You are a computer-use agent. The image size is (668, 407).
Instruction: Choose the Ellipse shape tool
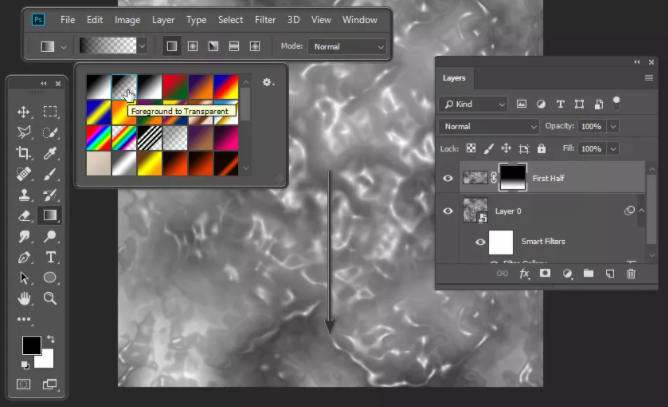pyautogui.click(x=50, y=277)
